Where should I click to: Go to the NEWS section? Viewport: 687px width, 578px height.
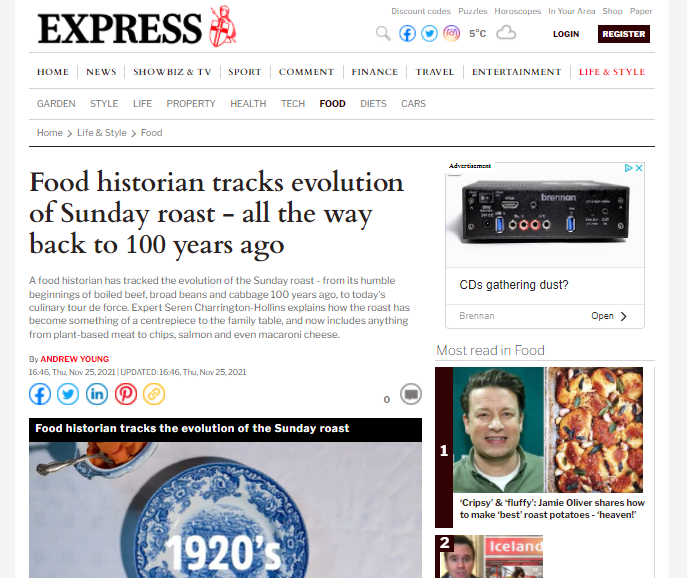click(101, 72)
